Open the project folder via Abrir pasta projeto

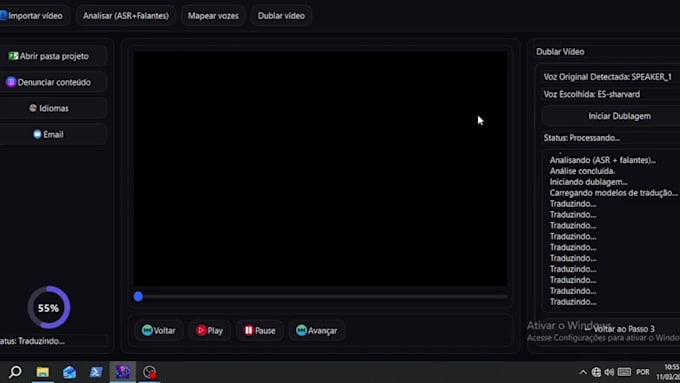[53, 56]
